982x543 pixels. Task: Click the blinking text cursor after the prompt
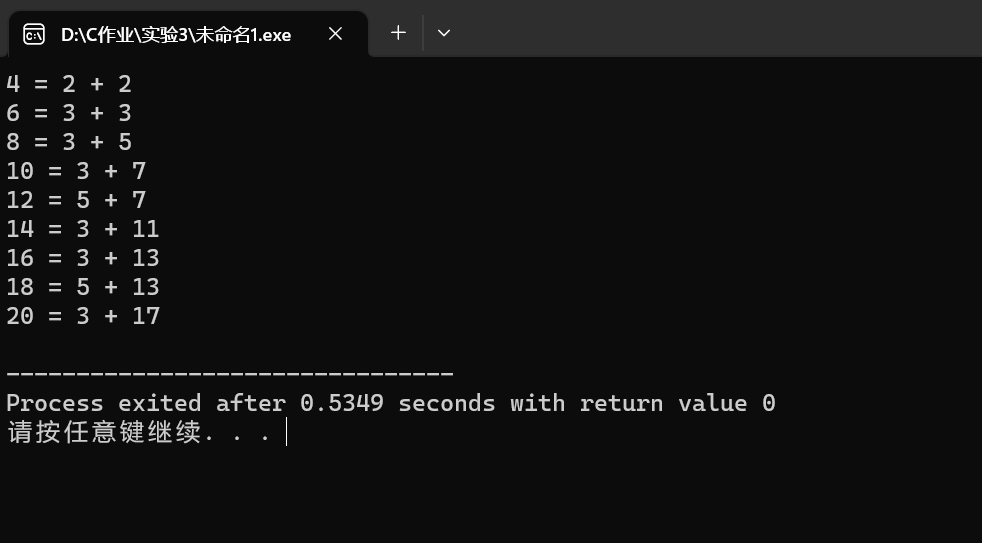pyautogui.click(x=286, y=432)
